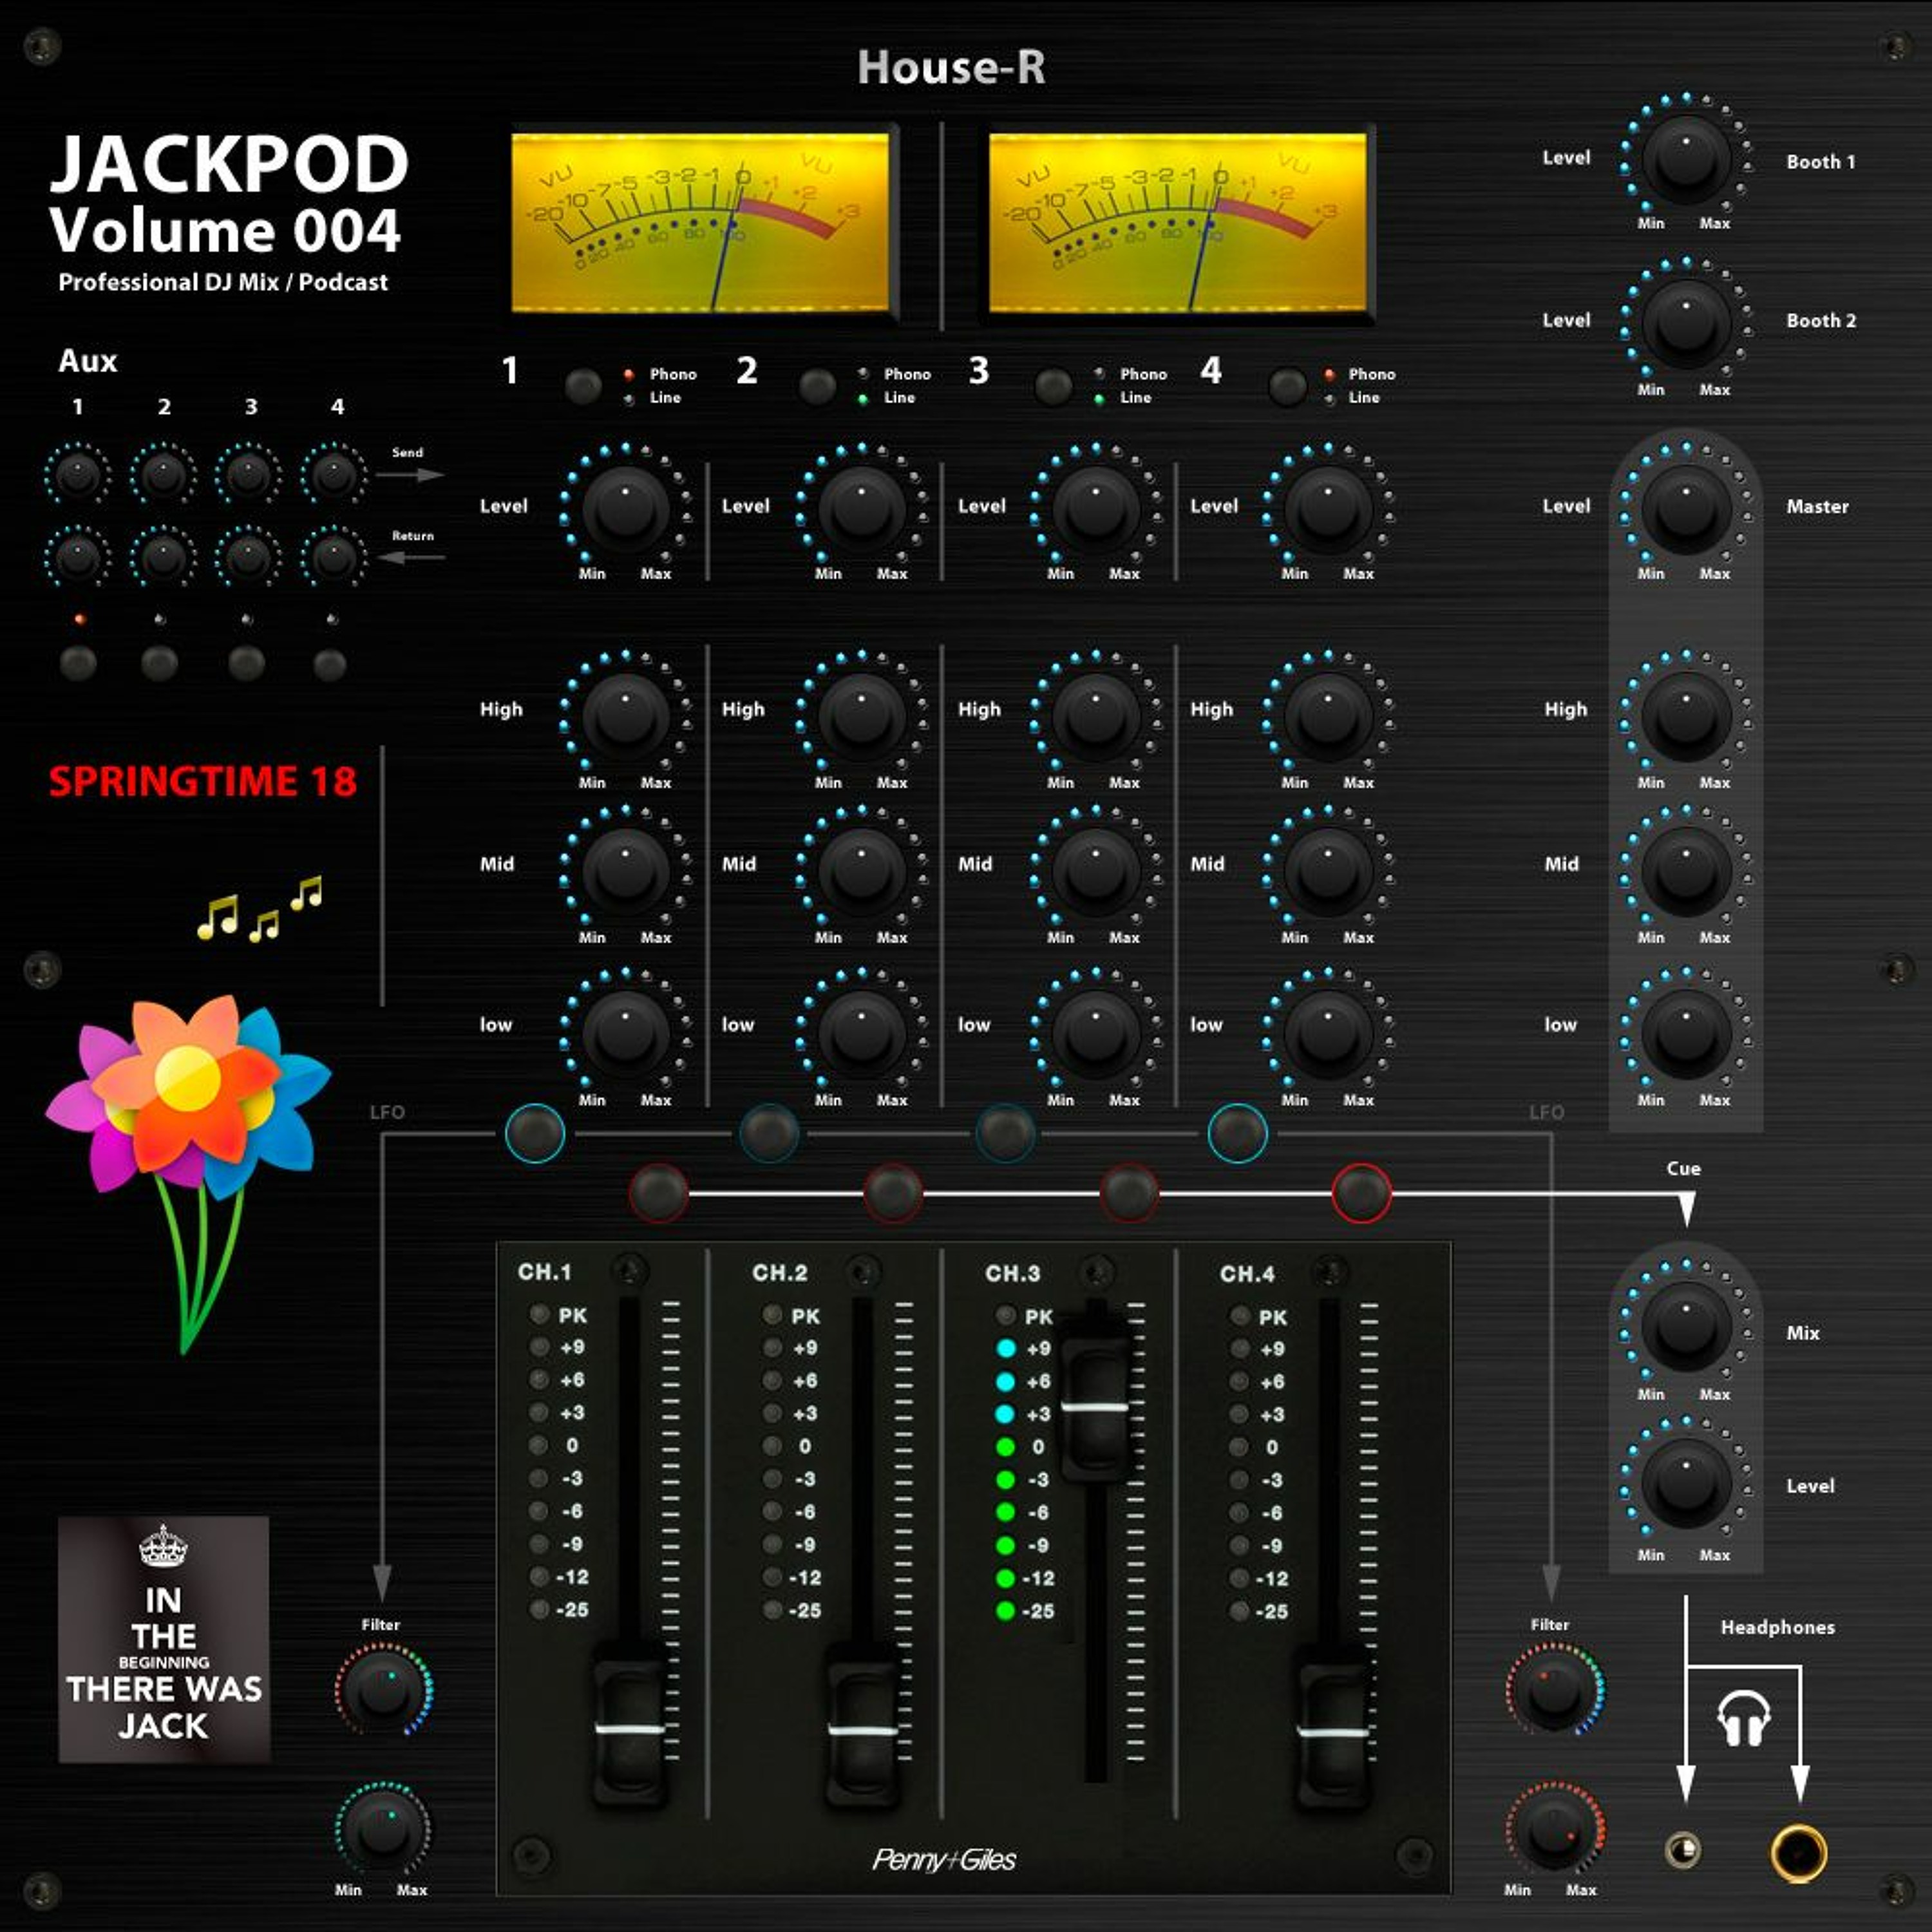Enable the red cue button for channel 4
This screenshot has width=1932, height=1932.
[1361, 1193]
